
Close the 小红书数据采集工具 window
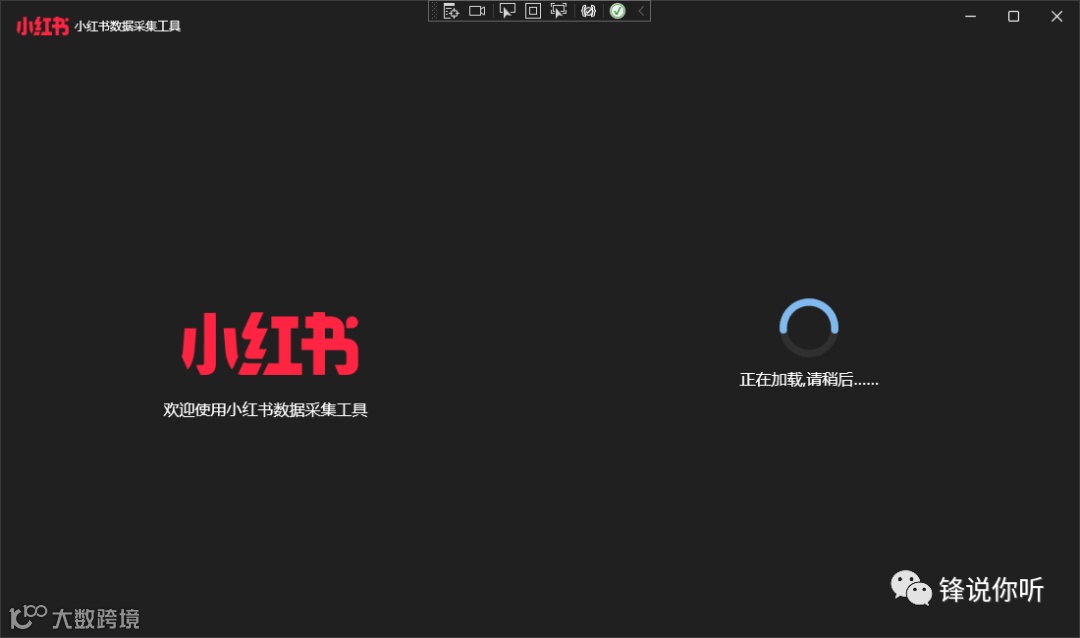1057,16
